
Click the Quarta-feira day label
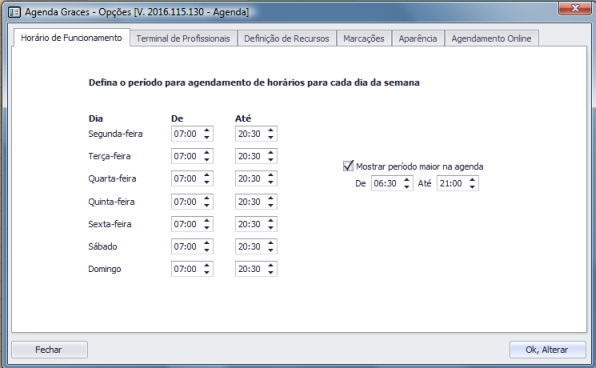[112, 179]
